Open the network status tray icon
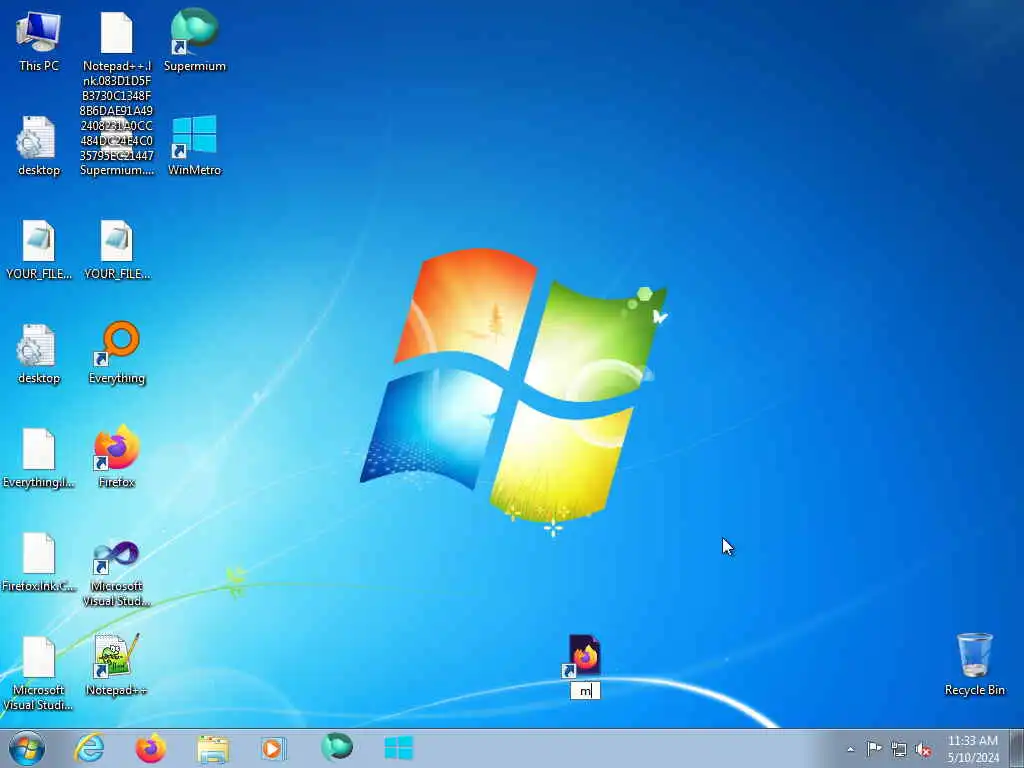This screenshot has width=1024, height=768. pyautogui.click(x=899, y=750)
